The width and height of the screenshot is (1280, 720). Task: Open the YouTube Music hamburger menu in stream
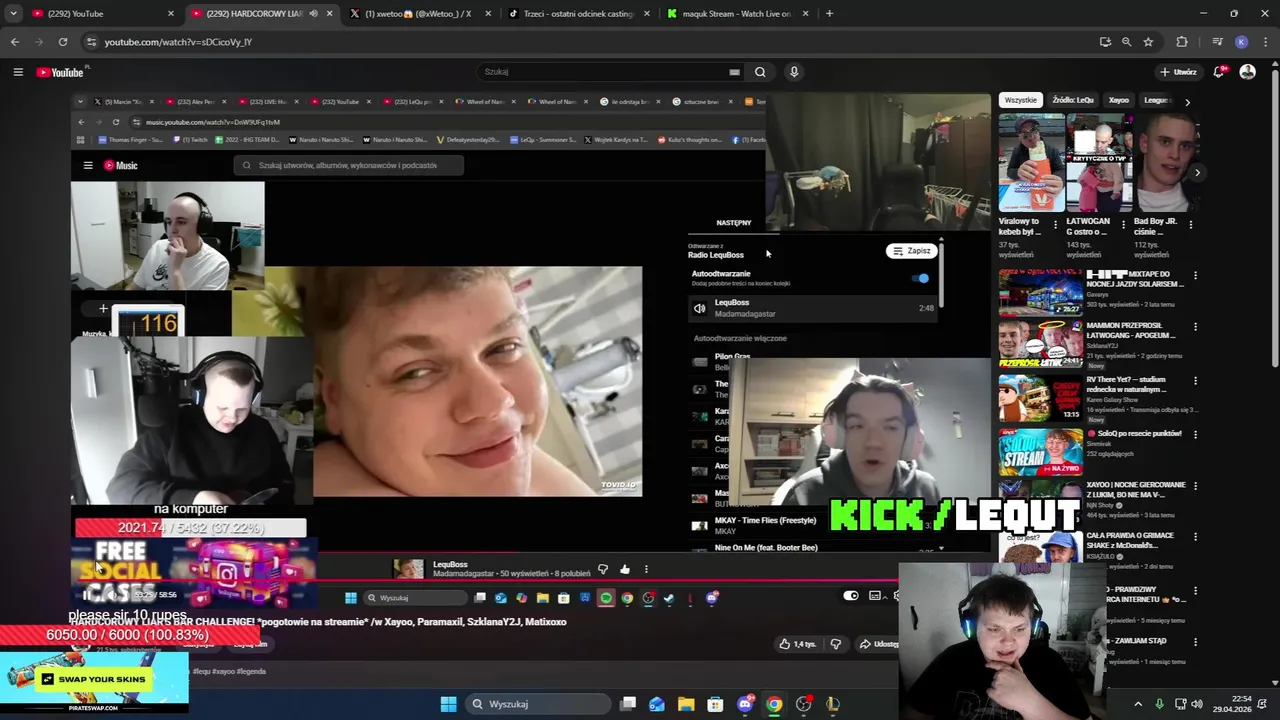(x=88, y=166)
